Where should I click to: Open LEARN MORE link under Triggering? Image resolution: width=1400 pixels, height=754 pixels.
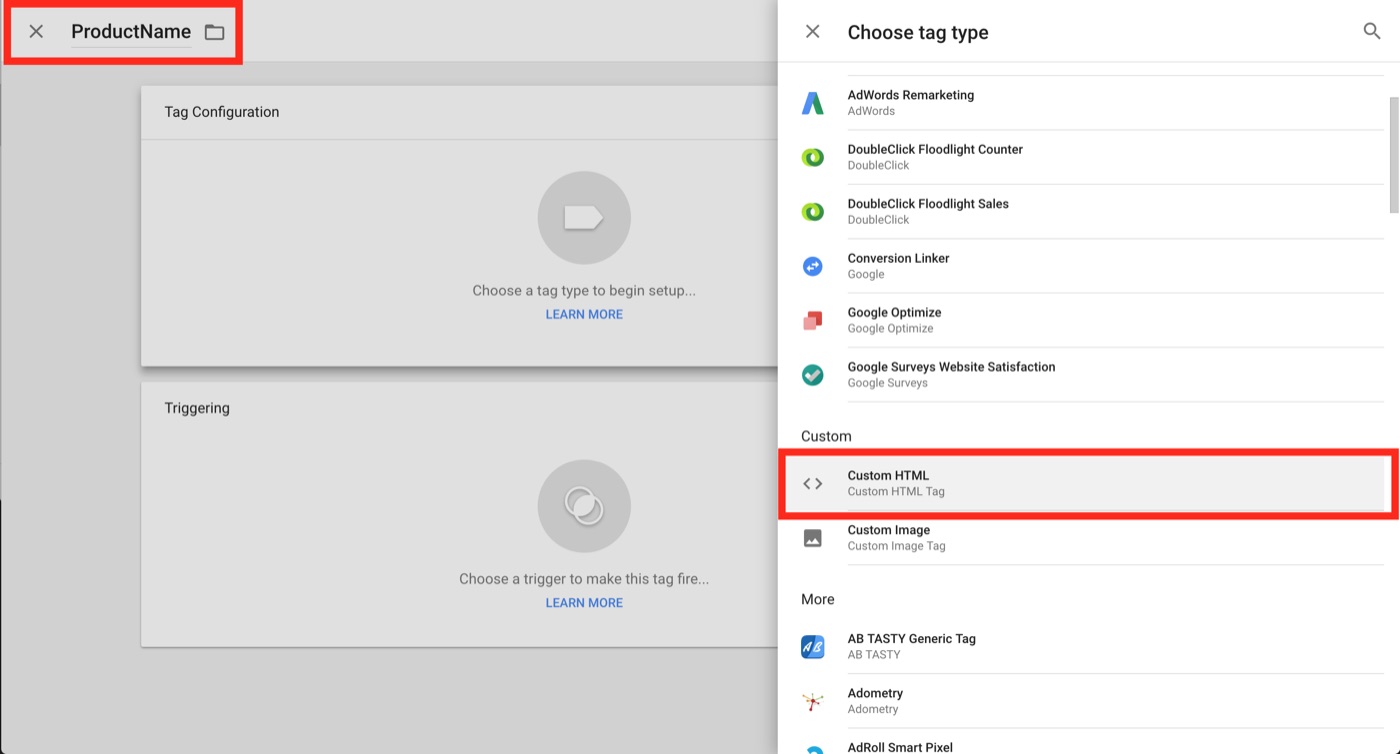(584, 602)
